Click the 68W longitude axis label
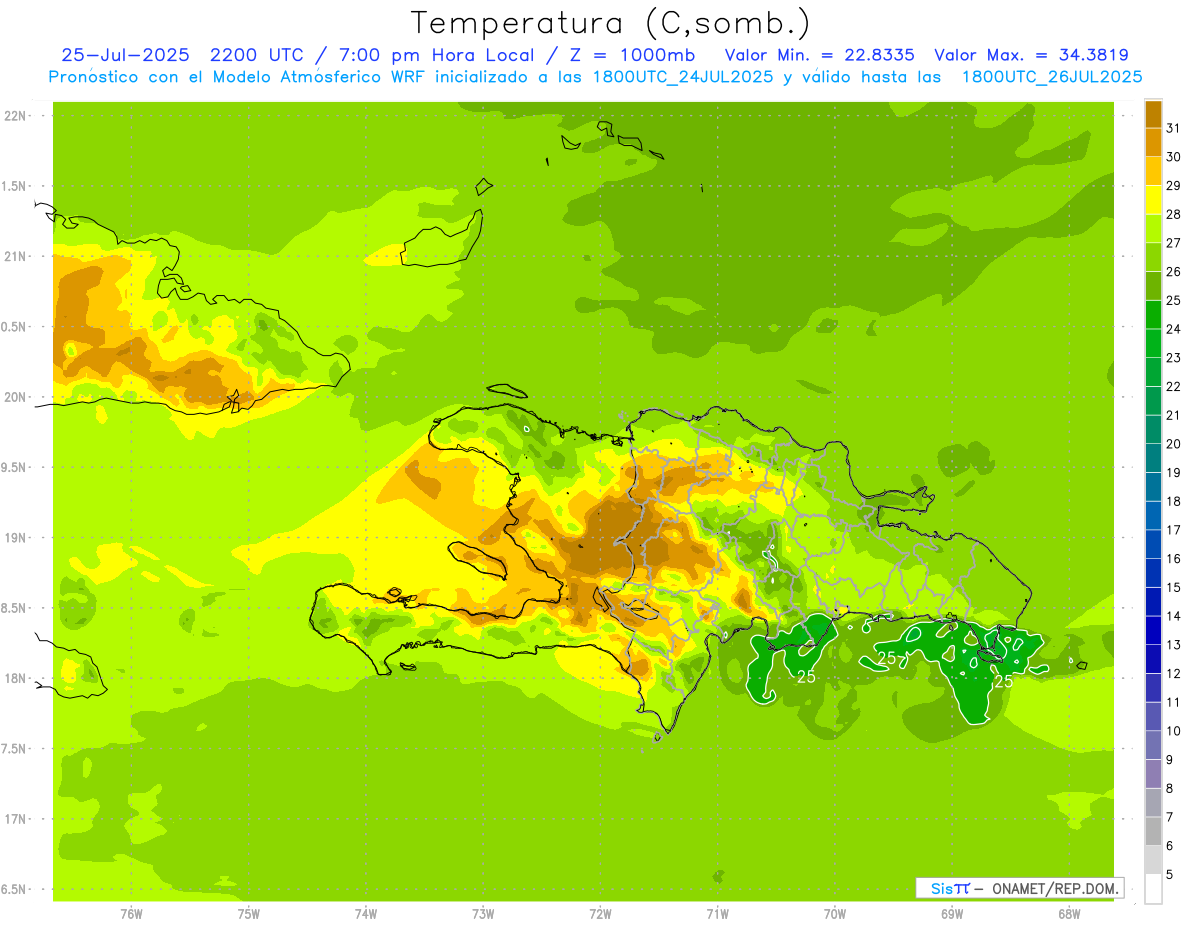This screenshot has width=1200, height=927. click(x=1069, y=913)
